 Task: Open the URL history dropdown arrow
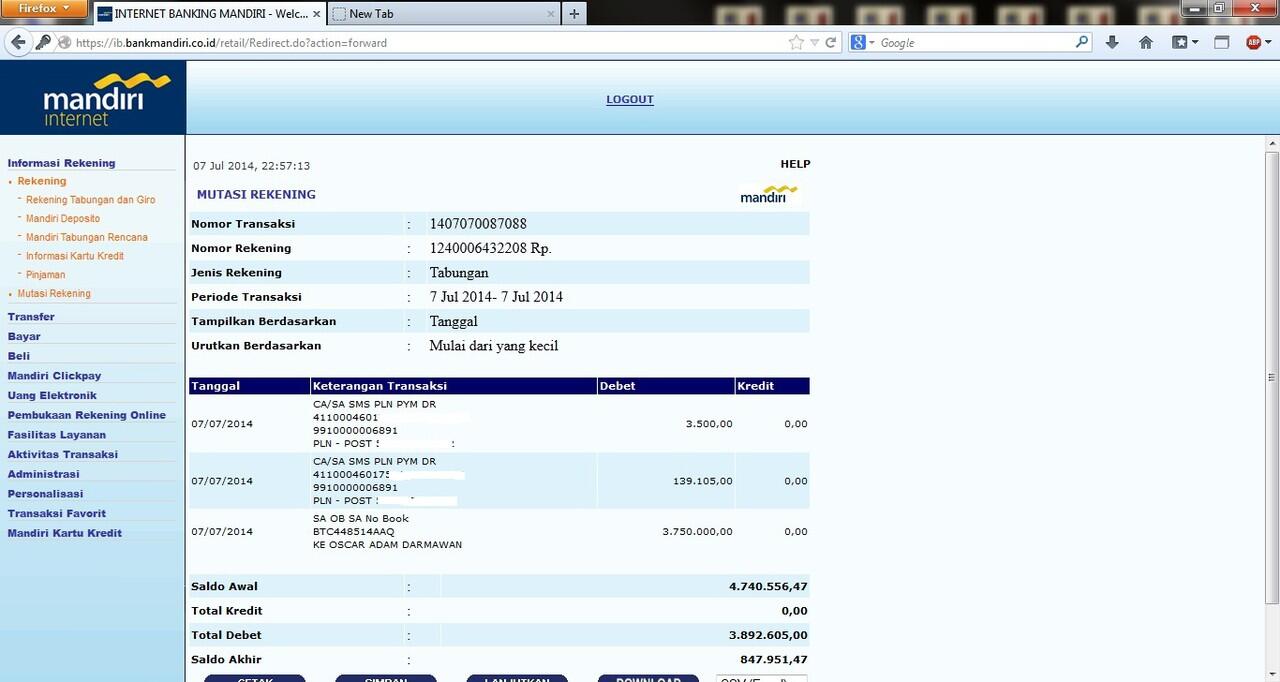pyautogui.click(x=815, y=43)
